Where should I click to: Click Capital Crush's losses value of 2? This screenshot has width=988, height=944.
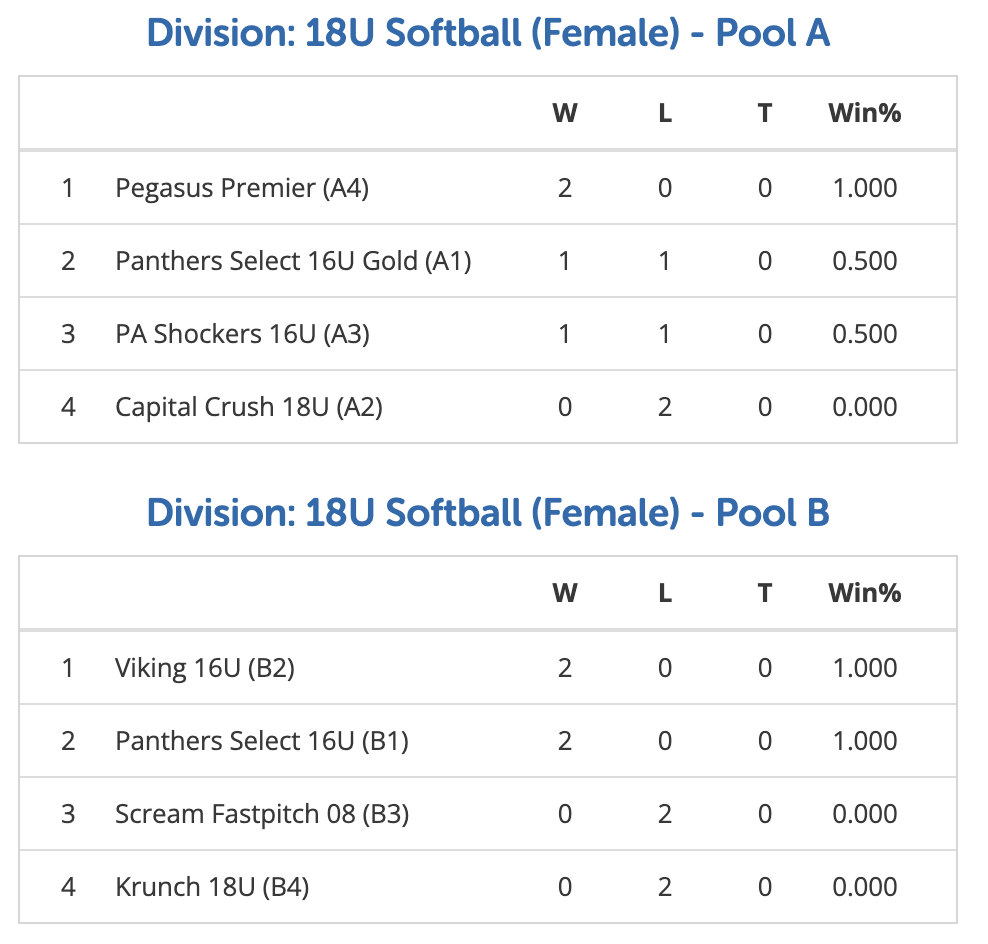pos(665,407)
